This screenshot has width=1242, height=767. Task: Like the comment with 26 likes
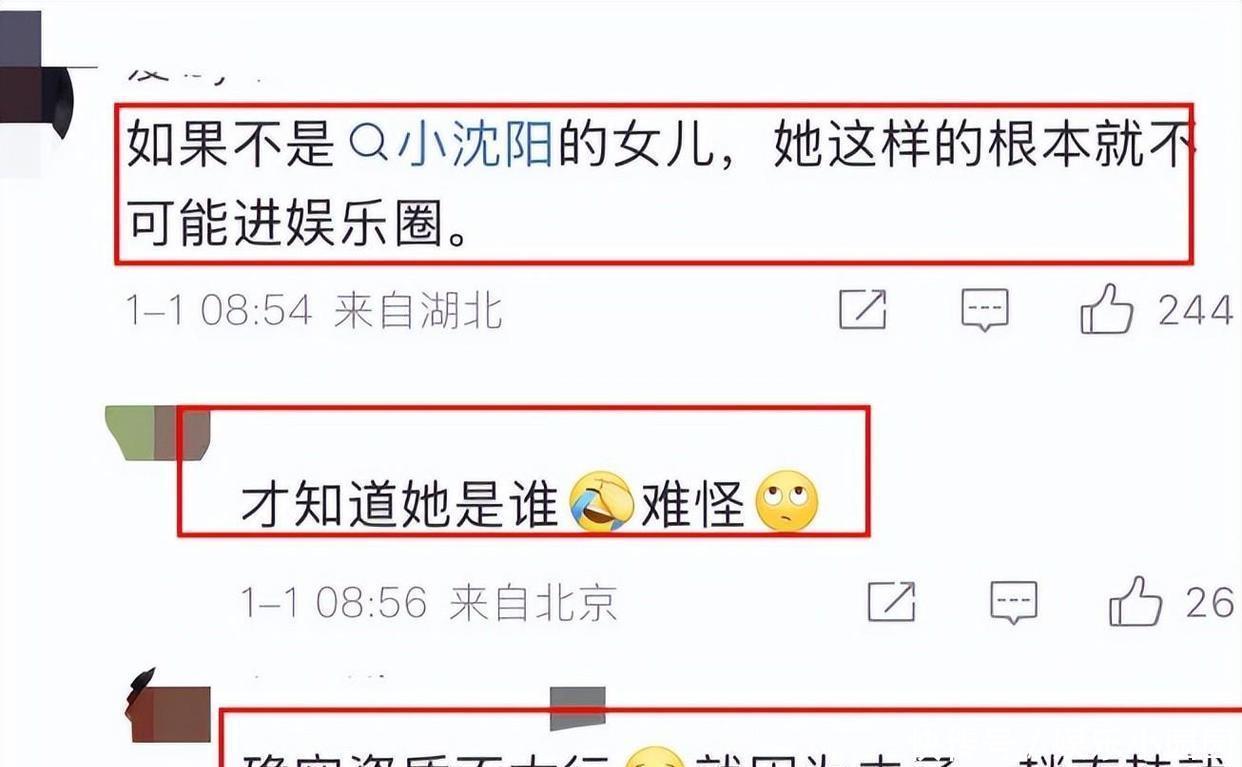coord(1136,600)
